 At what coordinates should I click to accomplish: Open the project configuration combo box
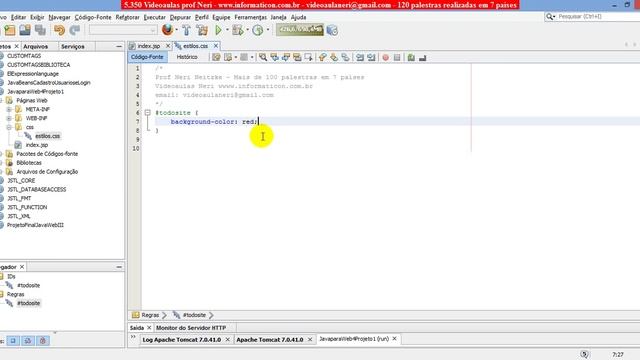click(x=123, y=30)
